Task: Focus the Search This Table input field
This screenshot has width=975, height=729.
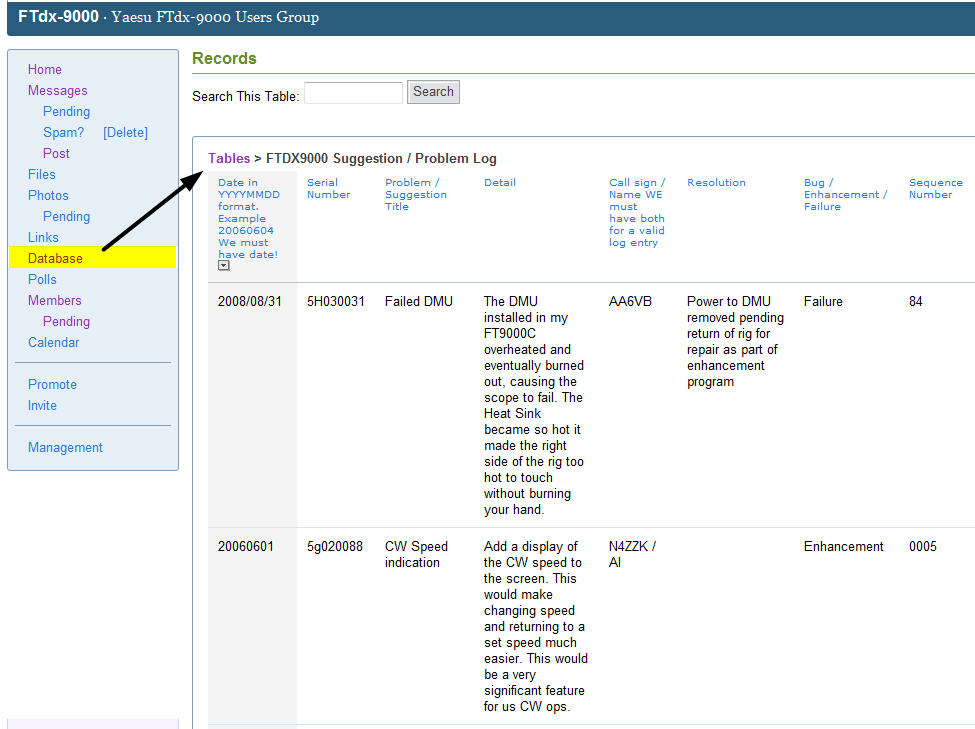Action: [353, 93]
